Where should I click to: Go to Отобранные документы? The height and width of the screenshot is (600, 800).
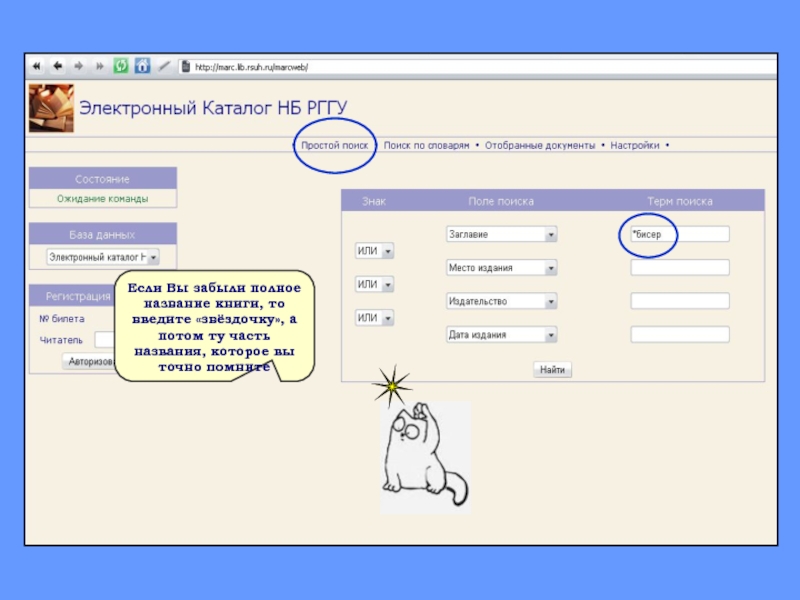[x=540, y=145]
